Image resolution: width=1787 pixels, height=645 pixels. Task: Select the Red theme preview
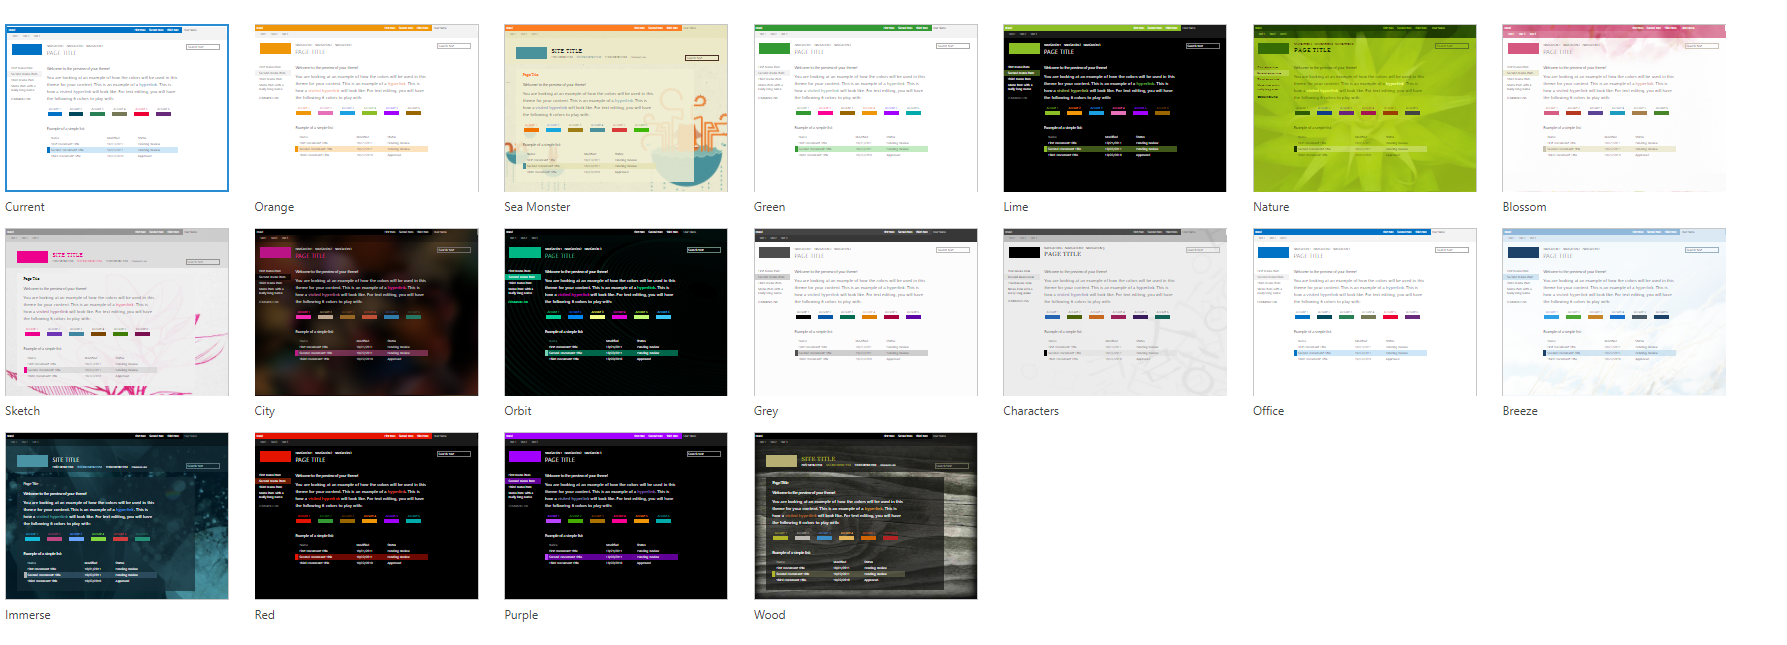pyautogui.click(x=366, y=516)
